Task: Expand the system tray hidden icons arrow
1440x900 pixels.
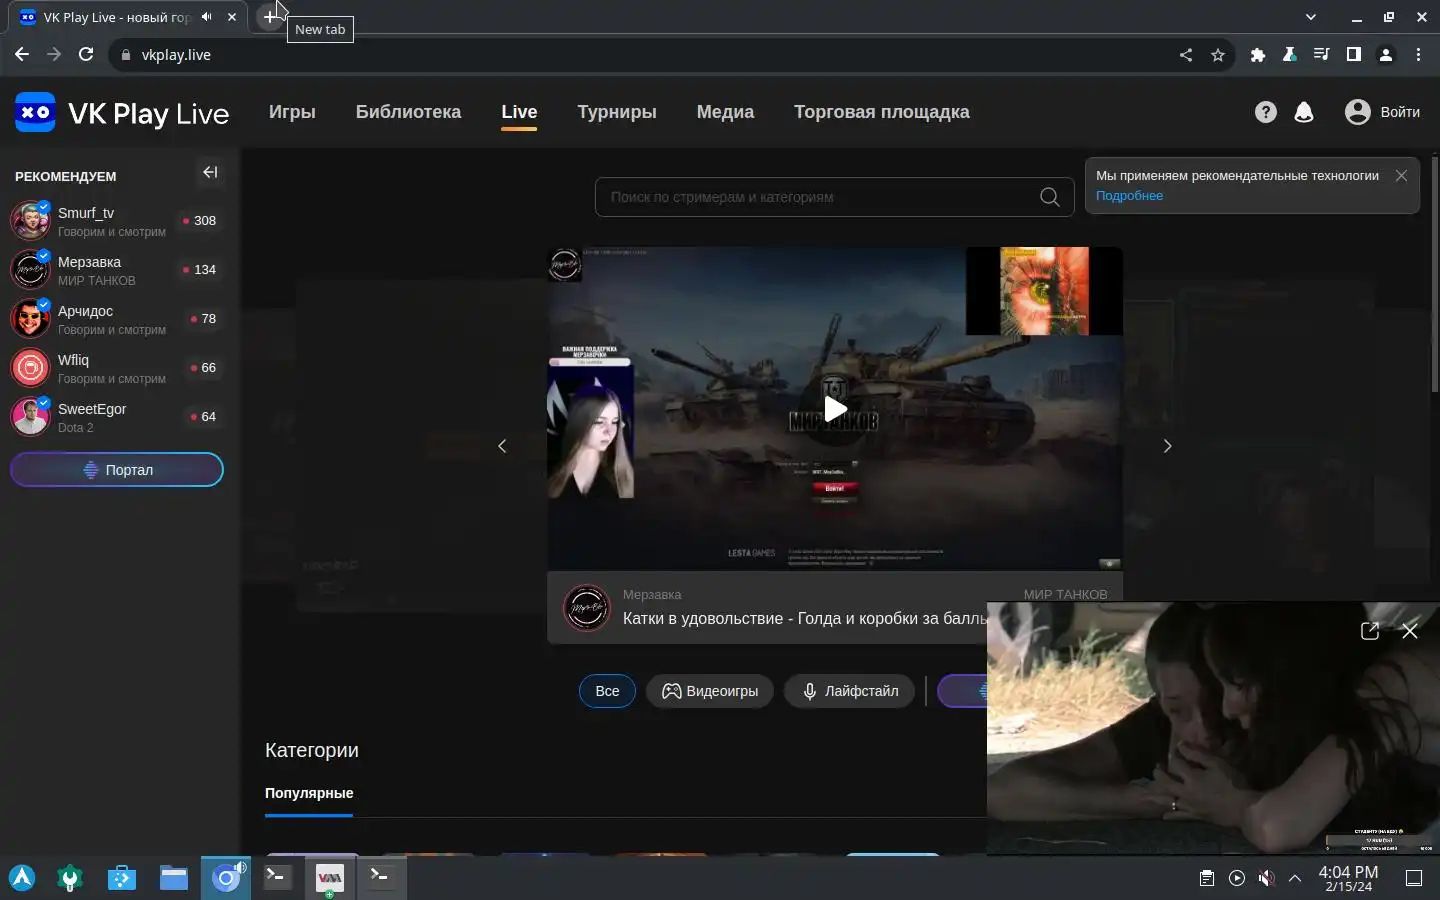Action: point(1295,878)
